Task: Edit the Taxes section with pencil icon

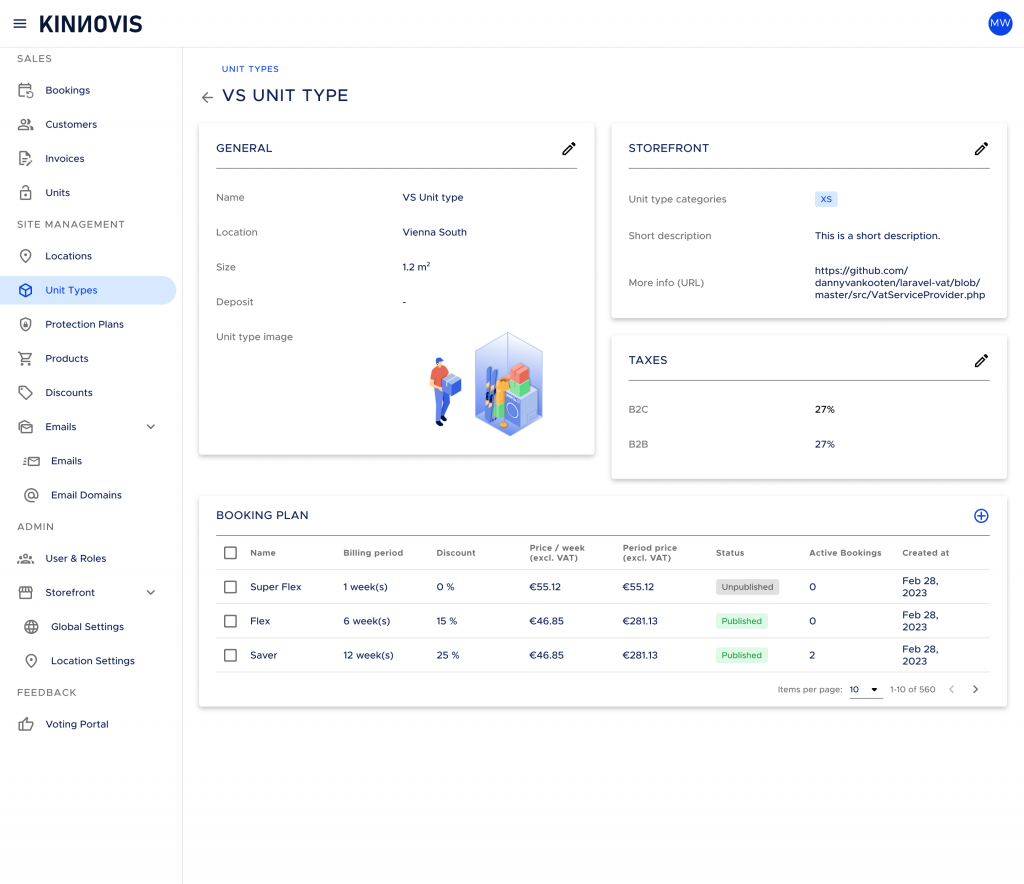Action: click(x=981, y=360)
